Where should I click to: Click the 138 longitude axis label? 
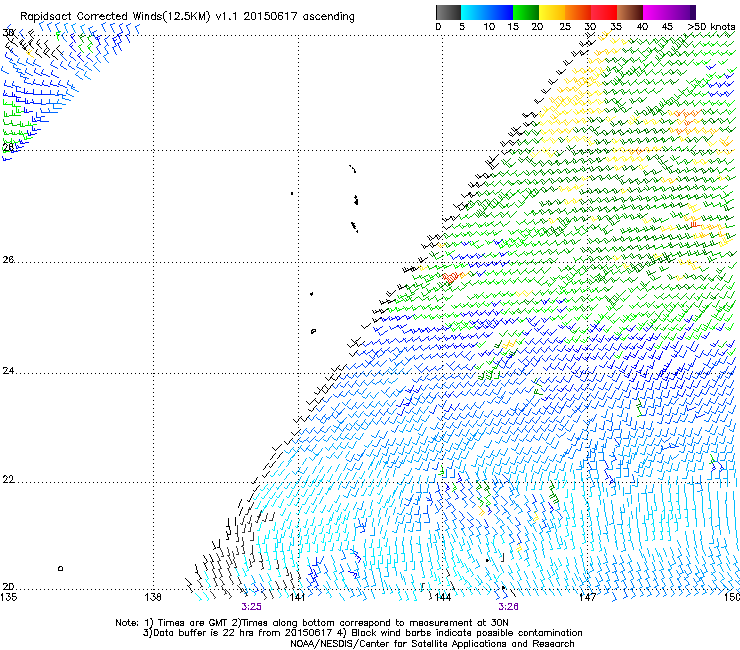(x=153, y=597)
